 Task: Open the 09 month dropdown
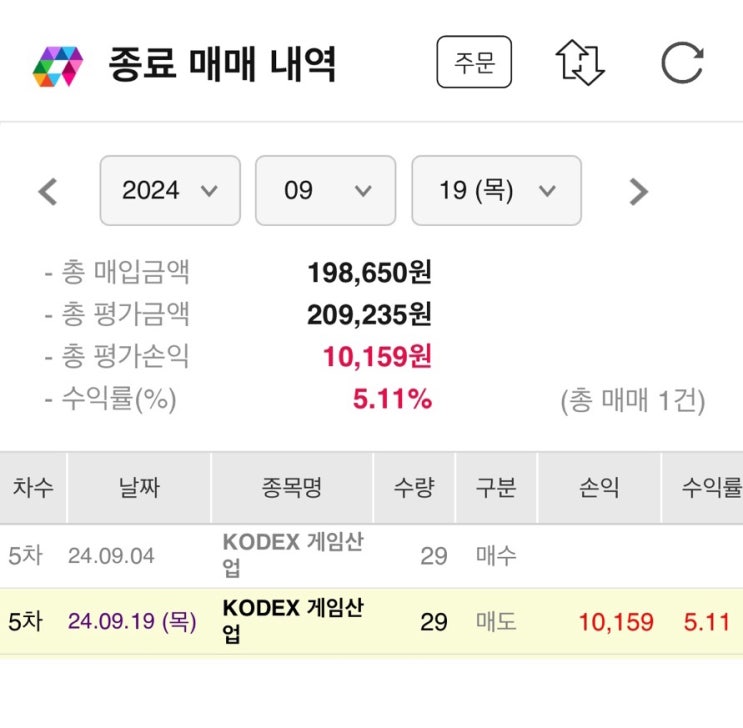pyautogui.click(x=326, y=190)
